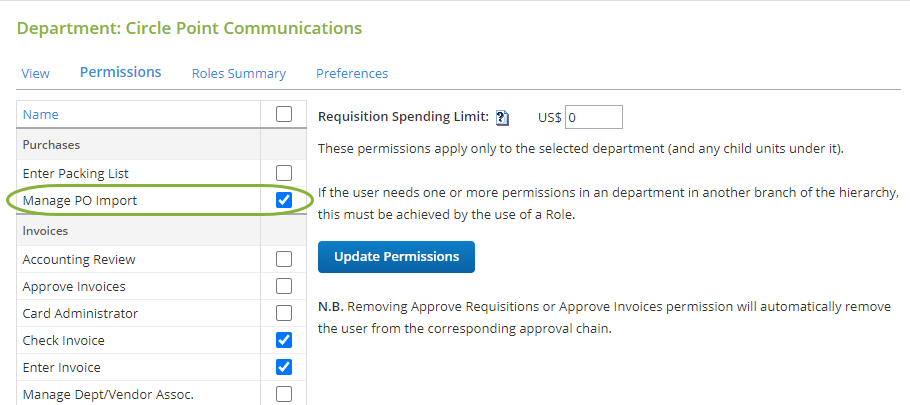
Task: Check the Card Administrator checkbox
Action: click(284, 313)
